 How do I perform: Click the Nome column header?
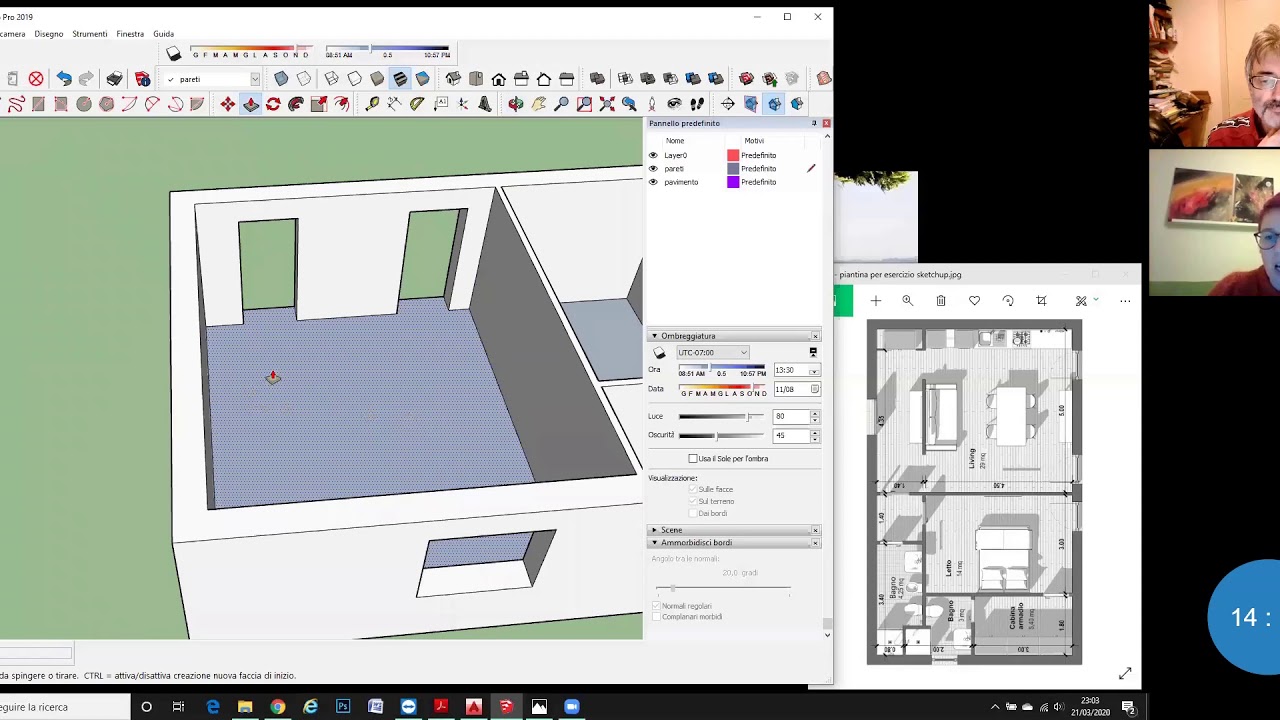pyautogui.click(x=675, y=141)
